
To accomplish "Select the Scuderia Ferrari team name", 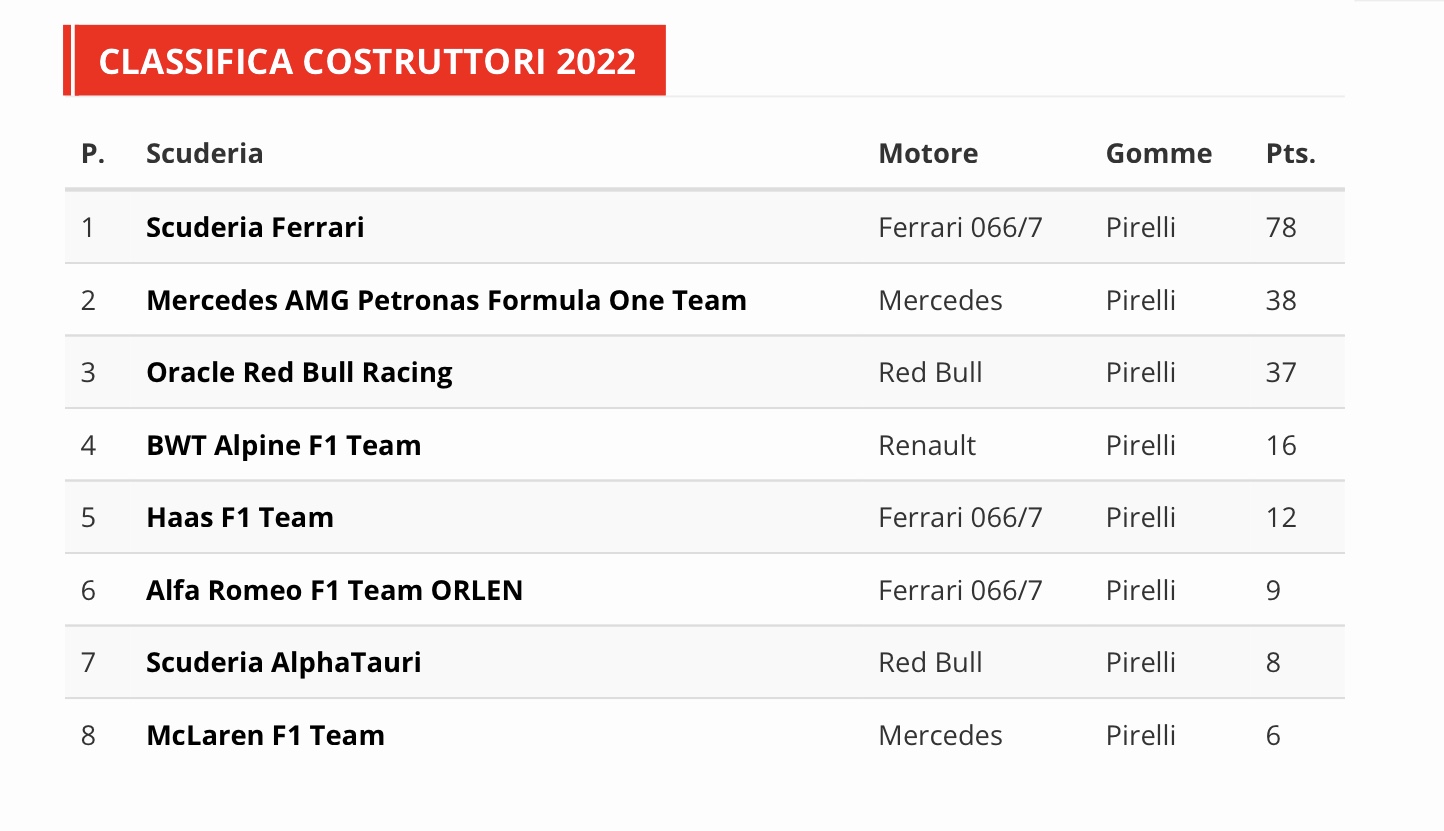I will (255, 227).
